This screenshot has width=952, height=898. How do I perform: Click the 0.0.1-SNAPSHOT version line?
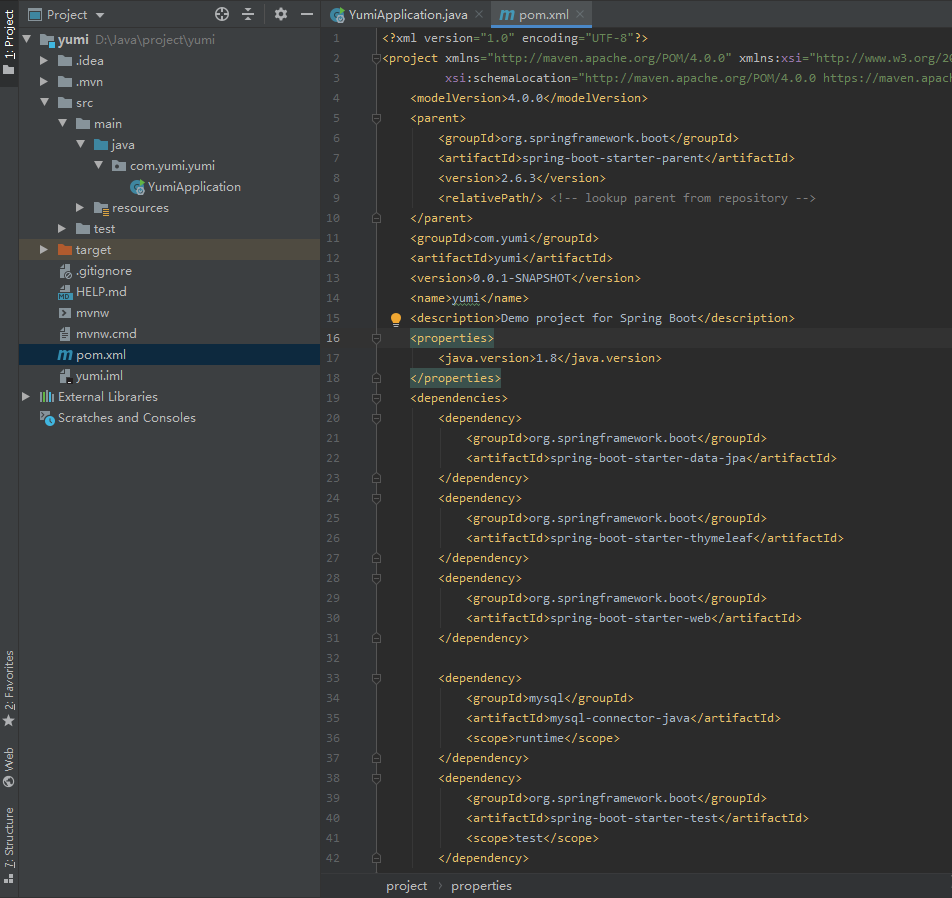click(x=525, y=278)
